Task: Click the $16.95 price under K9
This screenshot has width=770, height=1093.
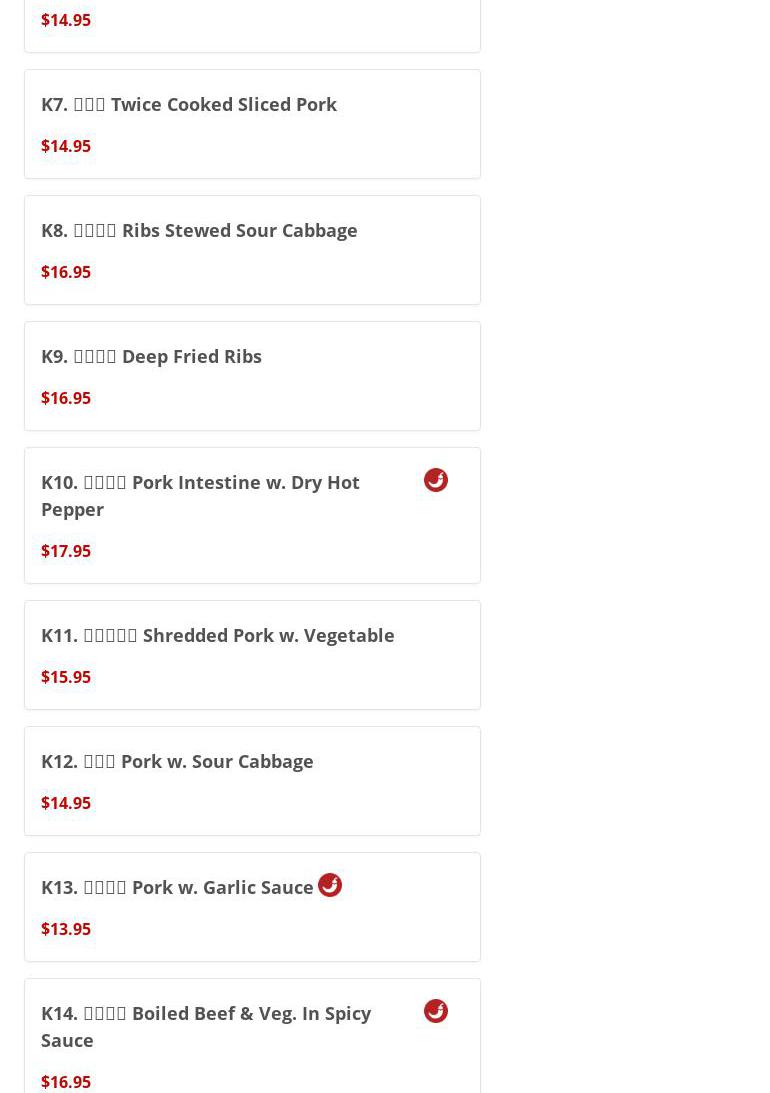Action: [x=66, y=398]
